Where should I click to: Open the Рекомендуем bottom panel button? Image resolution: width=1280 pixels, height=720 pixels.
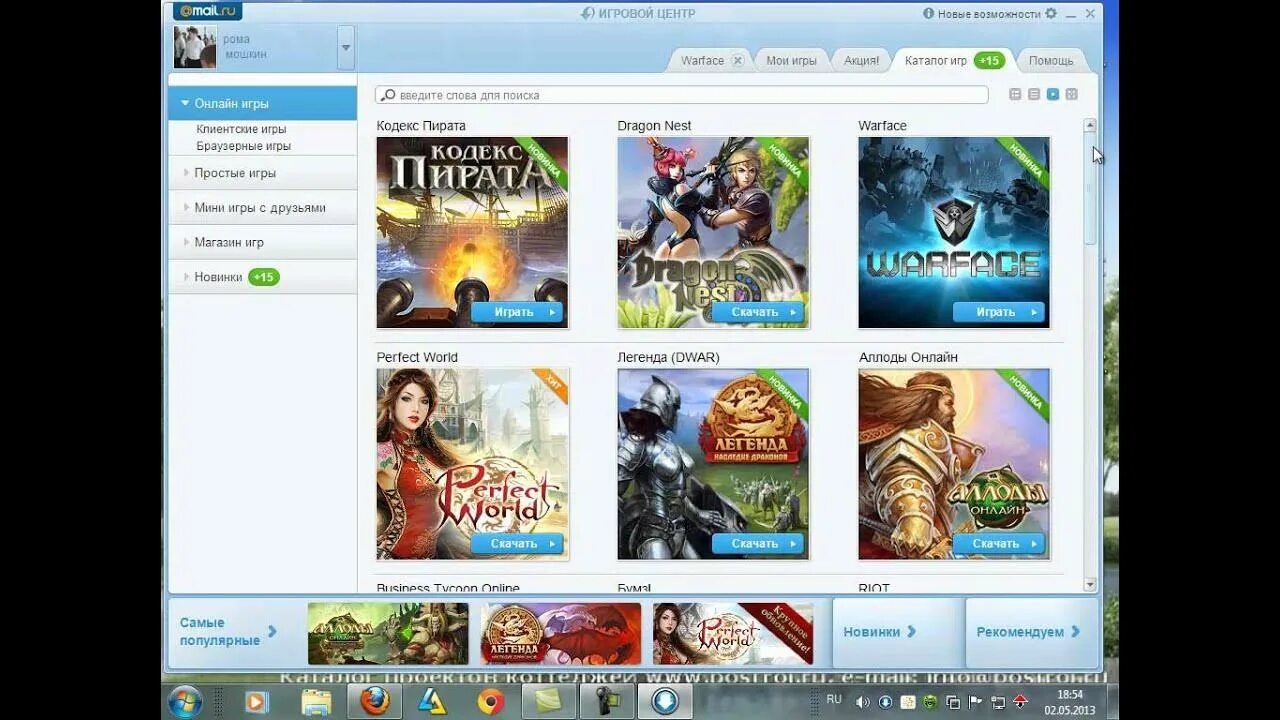tap(1031, 632)
